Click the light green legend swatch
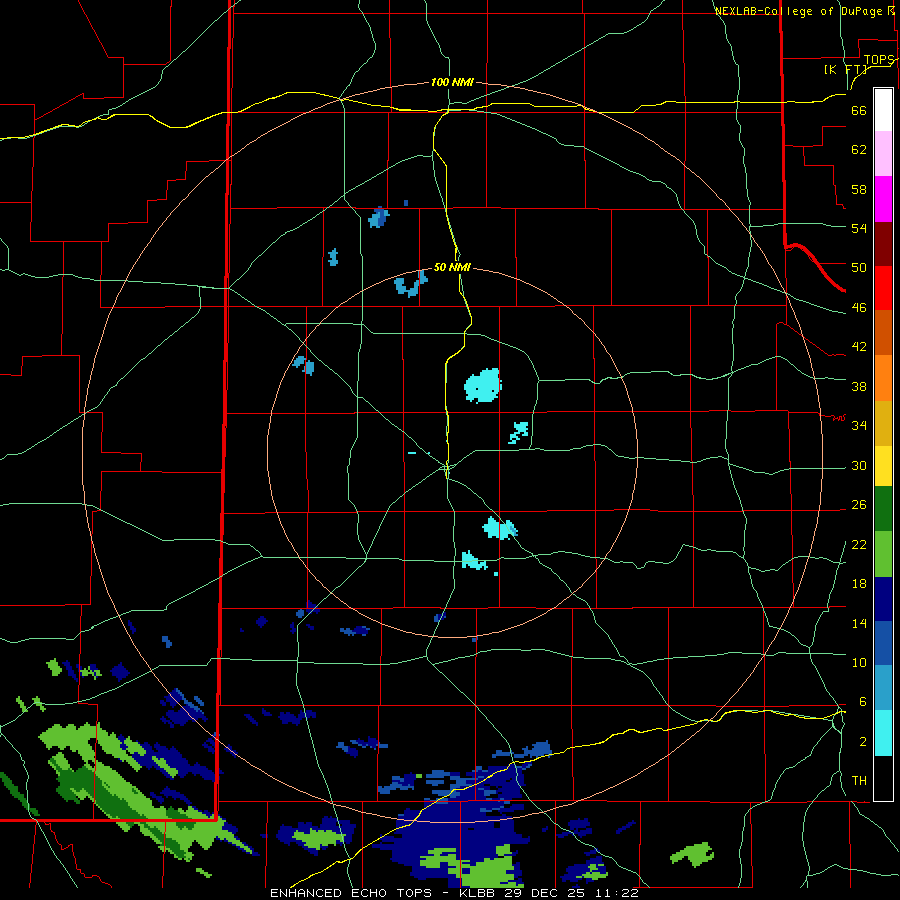900x900 pixels. [x=883, y=554]
